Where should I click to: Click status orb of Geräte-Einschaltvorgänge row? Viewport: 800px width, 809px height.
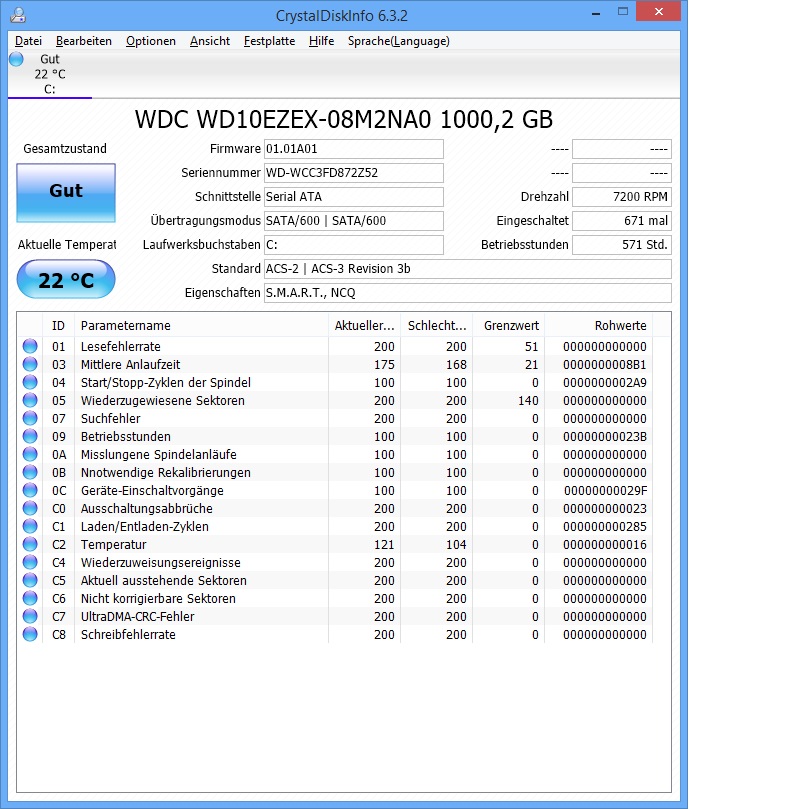pyautogui.click(x=30, y=490)
